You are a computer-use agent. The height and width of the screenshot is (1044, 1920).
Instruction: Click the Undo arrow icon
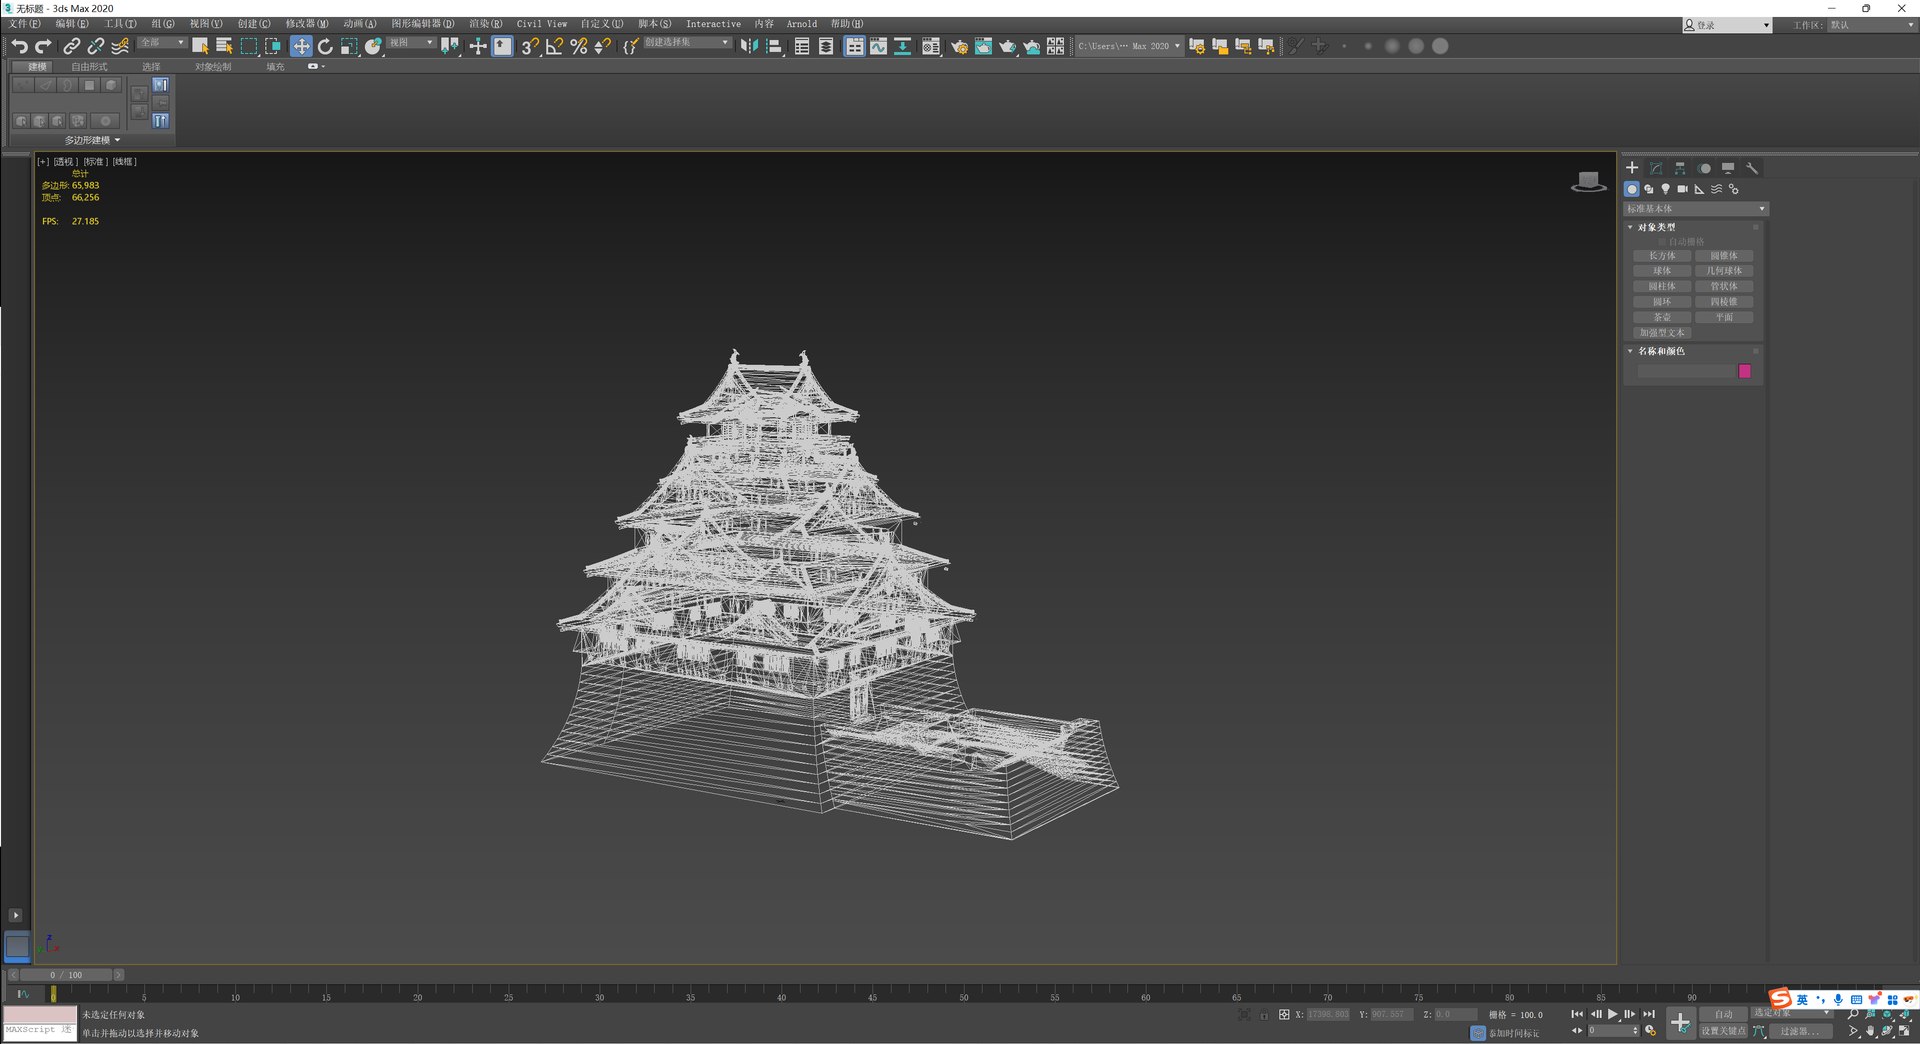19,46
